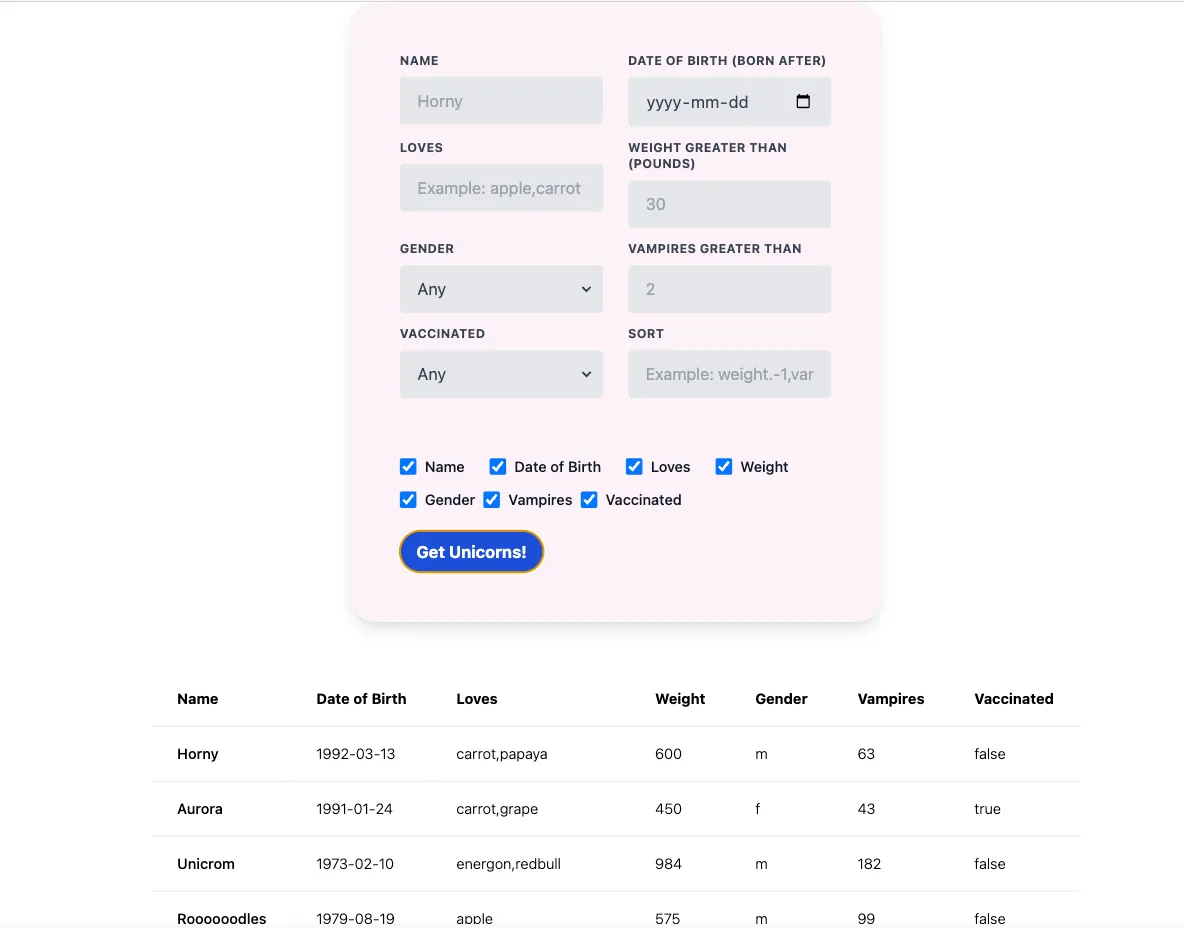Viewport: 1184px width, 928px height.
Task: Open the Gender dropdown
Action: [501, 289]
